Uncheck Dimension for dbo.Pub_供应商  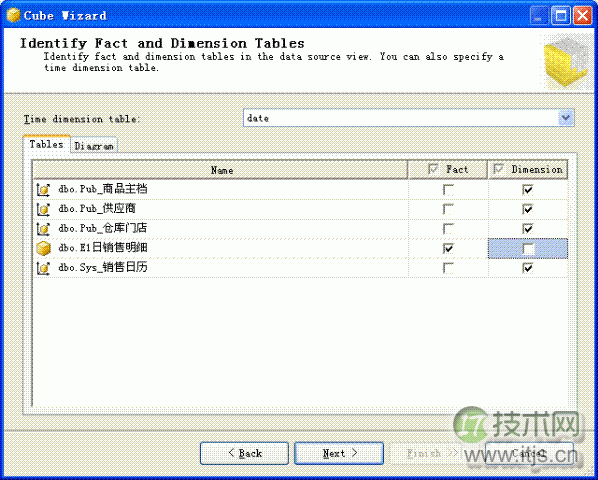pyautogui.click(x=528, y=209)
